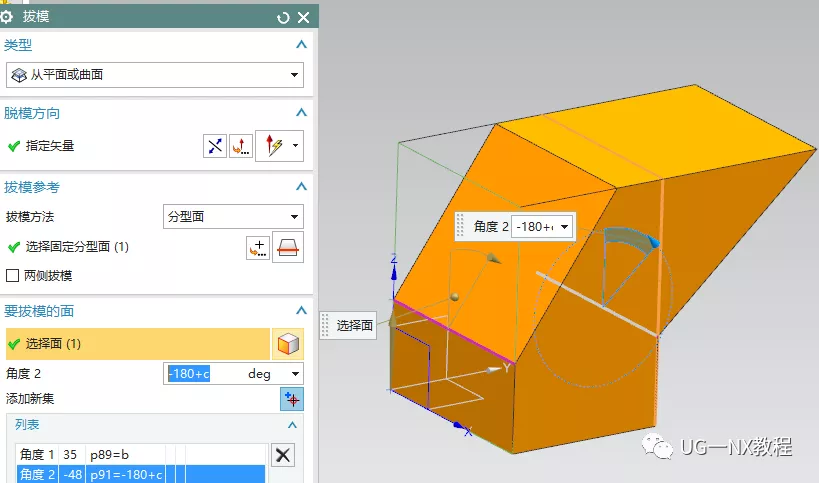Image resolution: width=819 pixels, height=483 pixels.
Task: Open the vector dialog icon
Action: pyautogui.click(x=241, y=146)
